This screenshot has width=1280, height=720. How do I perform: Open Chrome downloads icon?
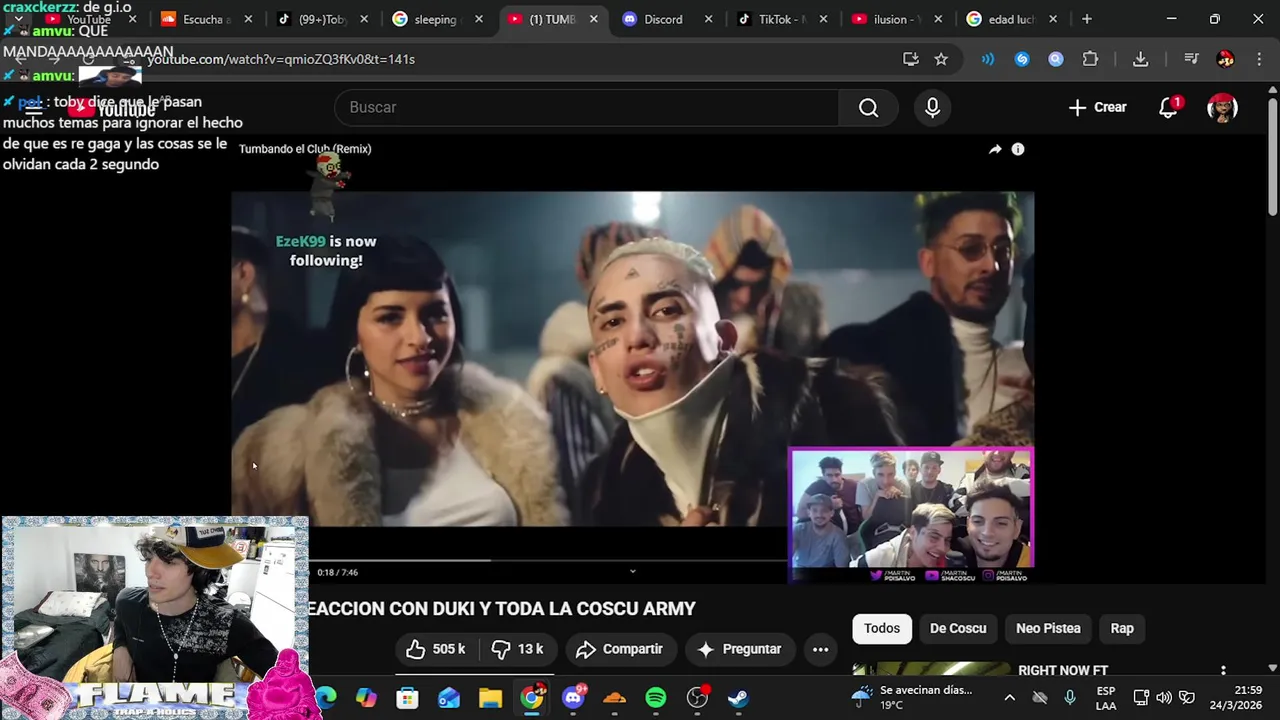pos(1140,59)
